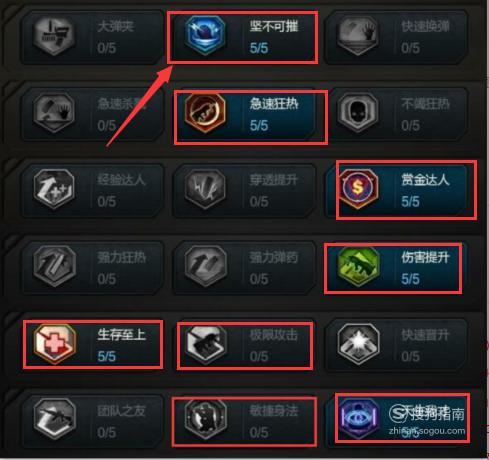This screenshot has width=489, height=460.
Task: Select the rifle 团队之友 skill icon
Action: coord(54,420)
